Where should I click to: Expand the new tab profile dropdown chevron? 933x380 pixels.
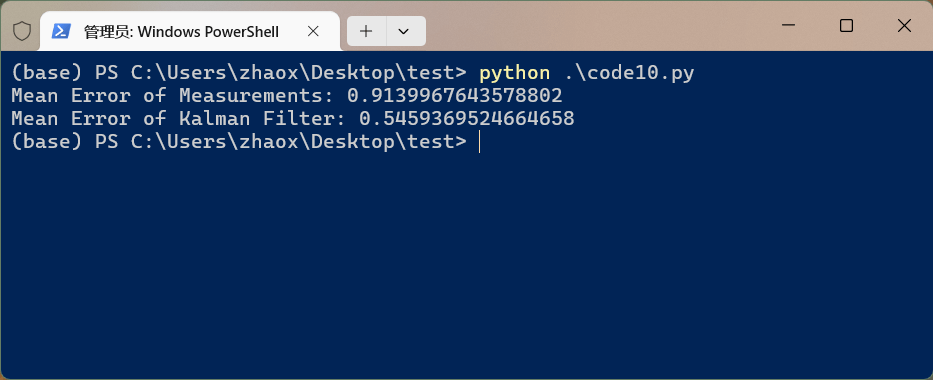(404, 31)
